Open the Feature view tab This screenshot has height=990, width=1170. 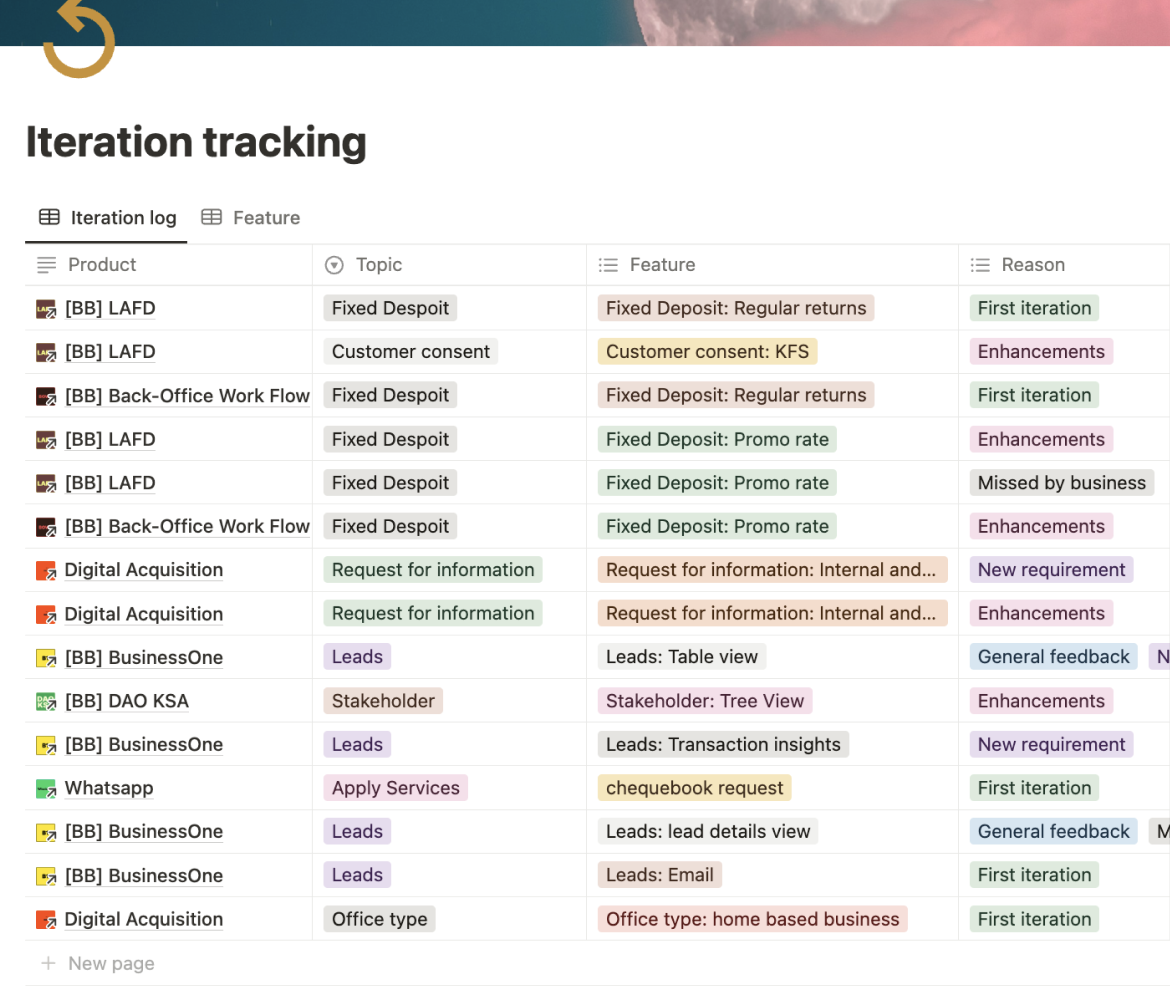[251, 218]
